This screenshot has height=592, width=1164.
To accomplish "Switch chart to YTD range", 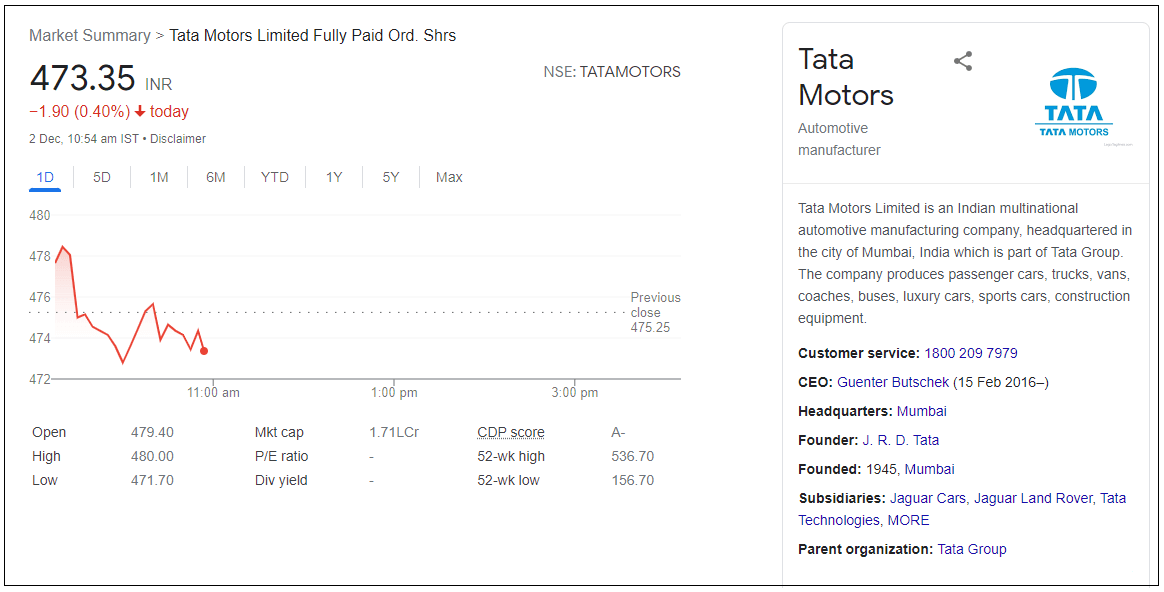I will 275,177.
